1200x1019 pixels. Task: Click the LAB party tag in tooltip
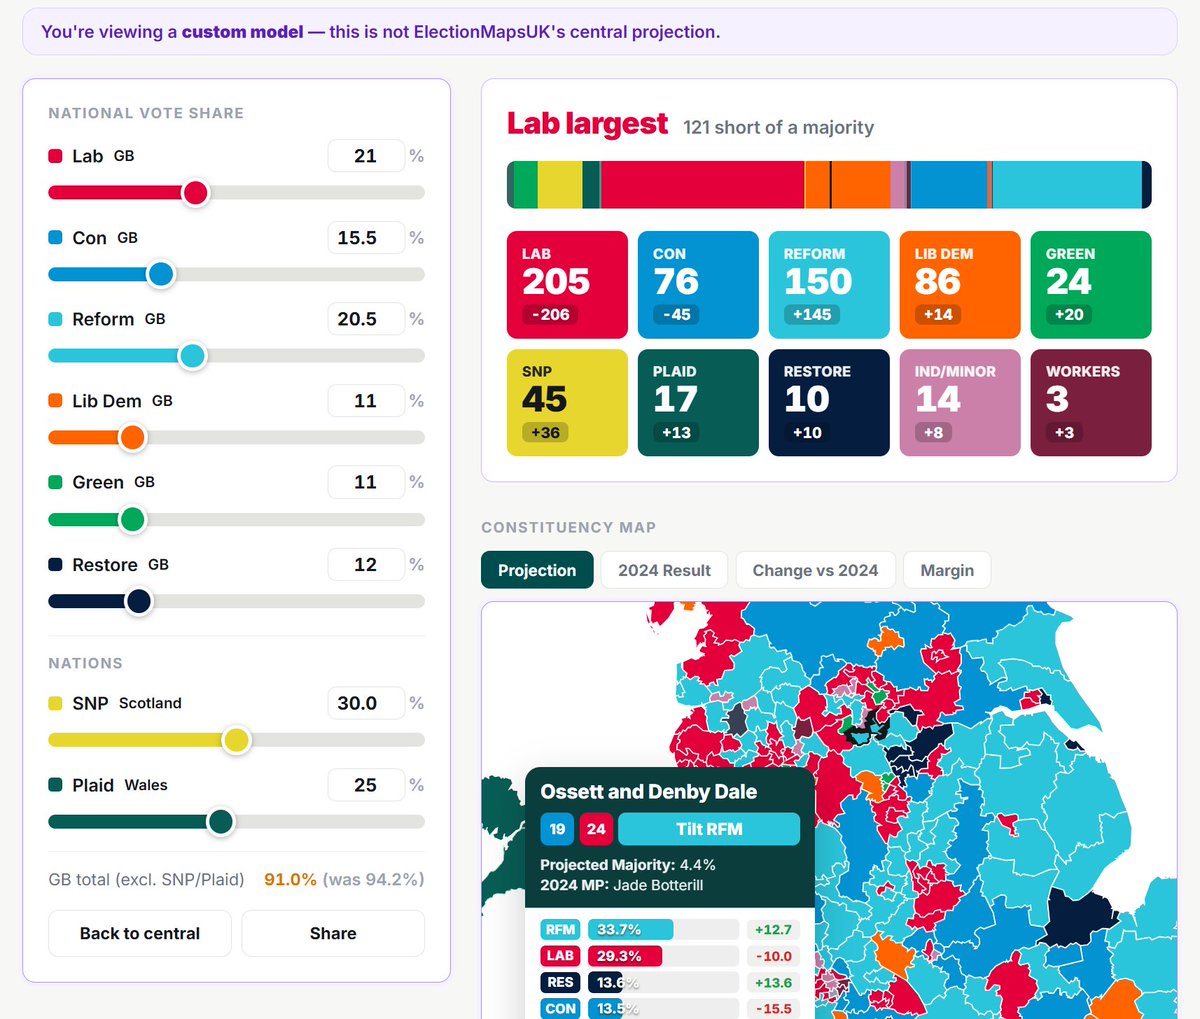tap(560, 956)
